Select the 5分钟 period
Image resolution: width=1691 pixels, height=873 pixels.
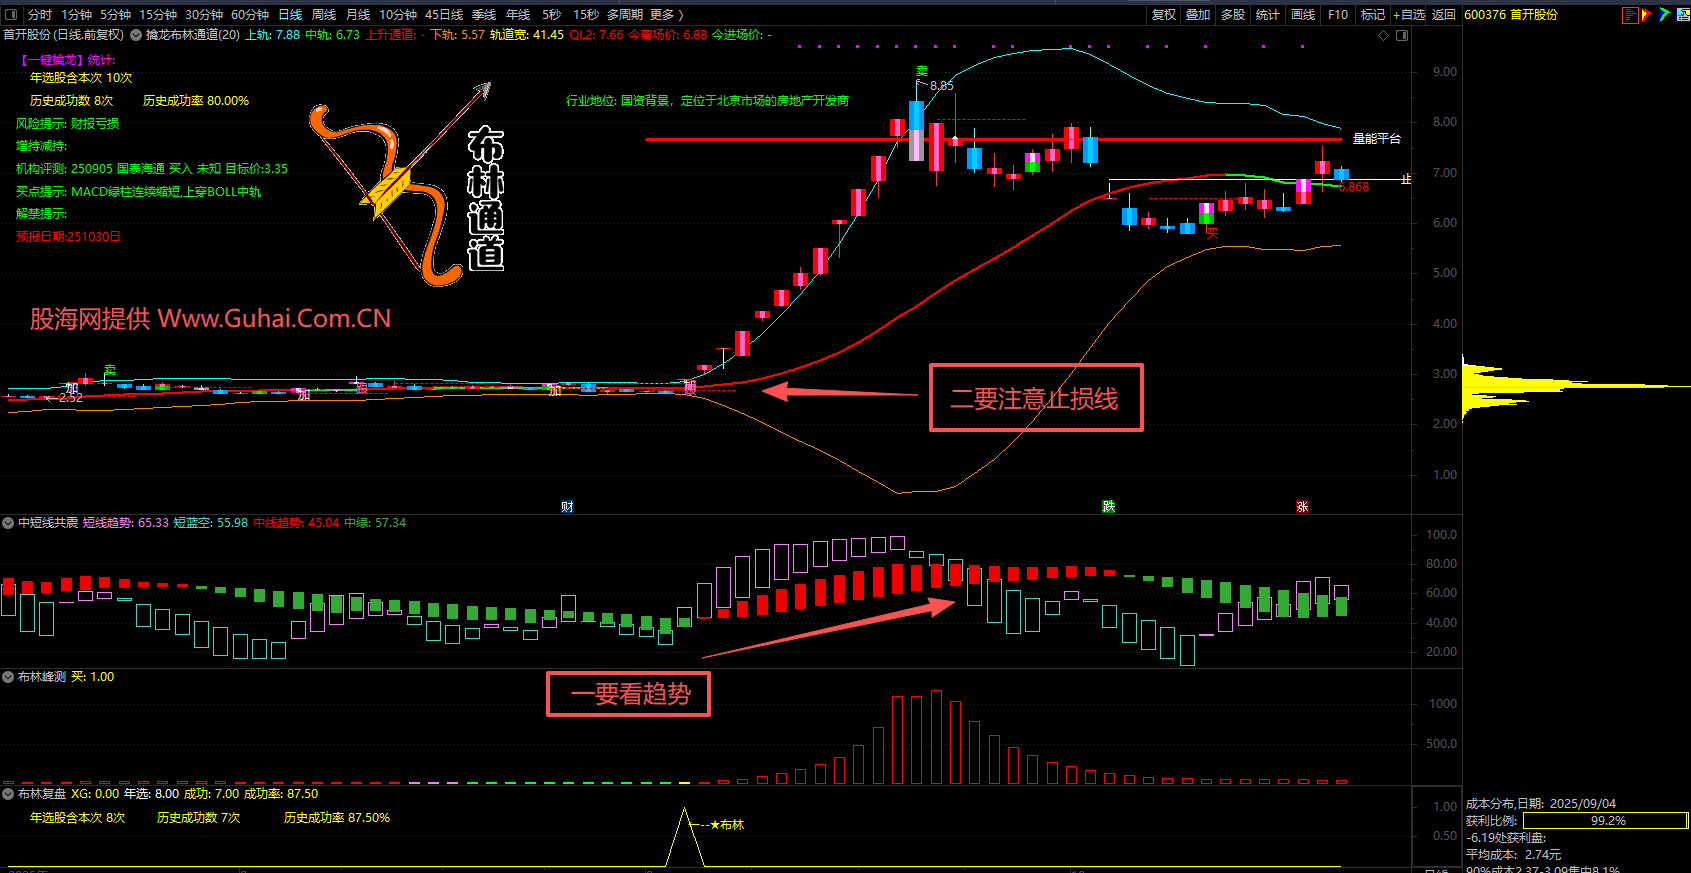point(116,15)
